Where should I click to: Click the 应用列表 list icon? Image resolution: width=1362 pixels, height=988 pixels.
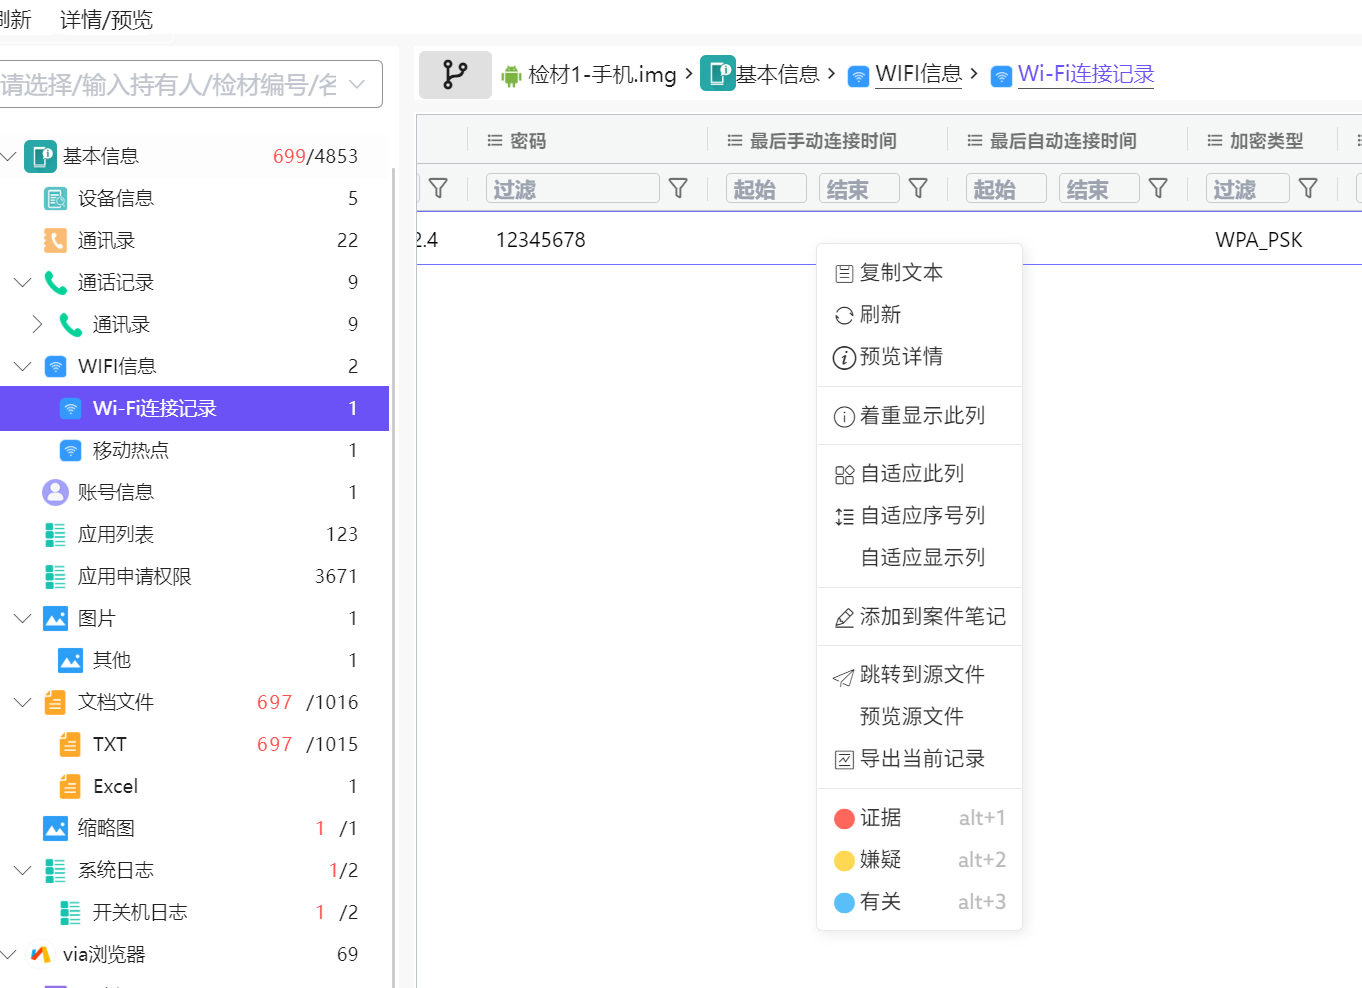point(56,534)
